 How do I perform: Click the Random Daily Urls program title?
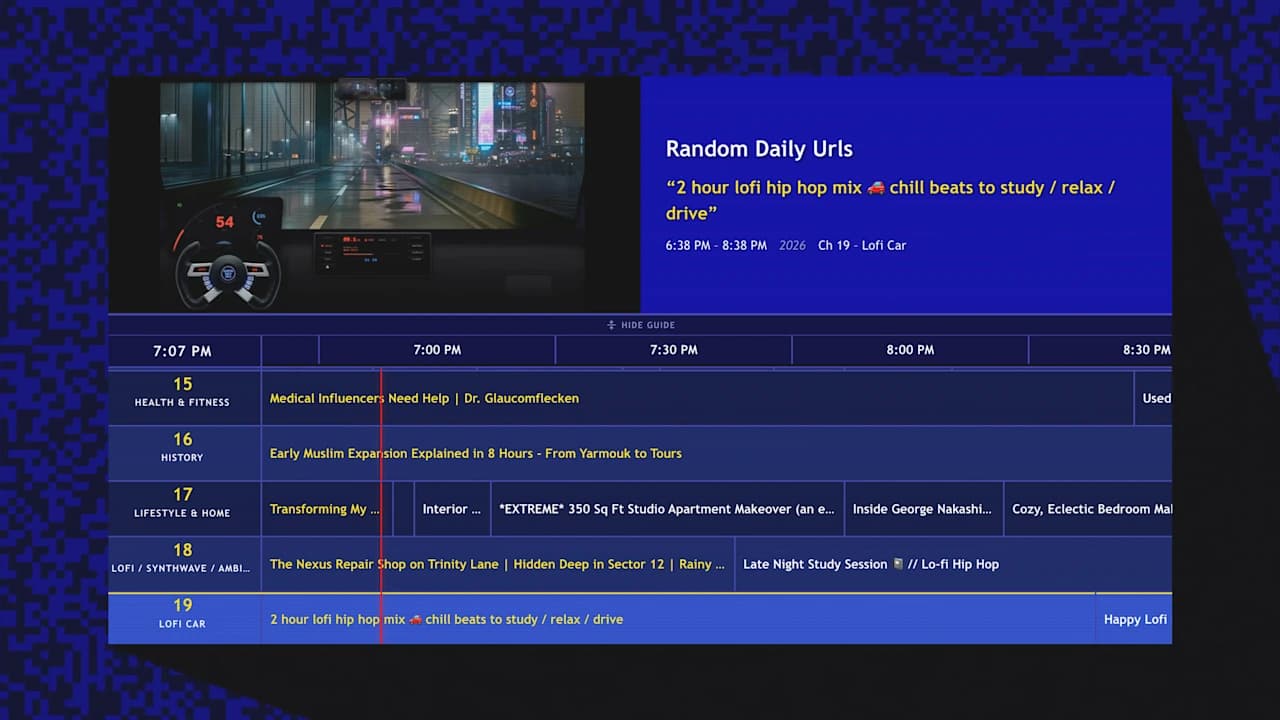tap(758, 148)
